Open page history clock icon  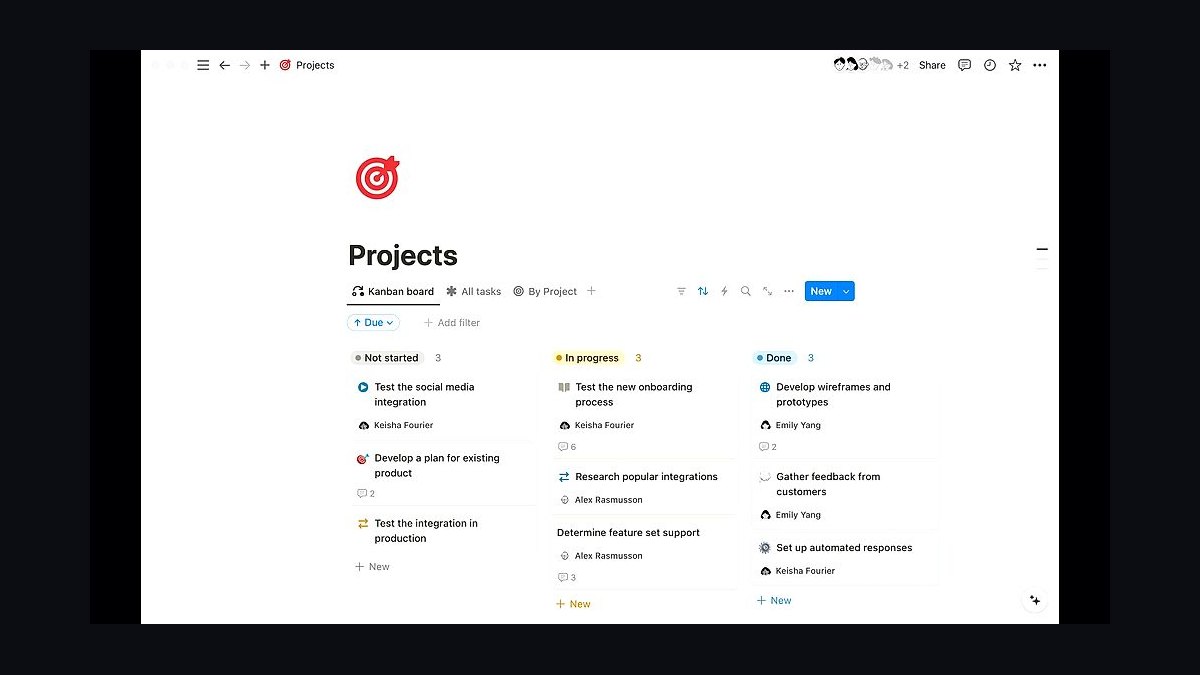990,65
